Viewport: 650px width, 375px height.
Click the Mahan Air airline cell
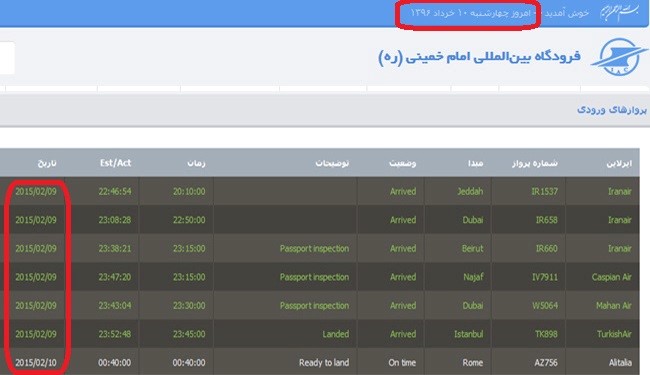614,305
